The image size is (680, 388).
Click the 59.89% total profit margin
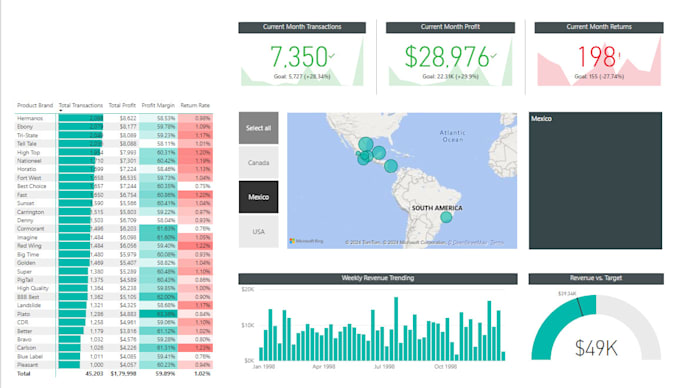[165, 373]
